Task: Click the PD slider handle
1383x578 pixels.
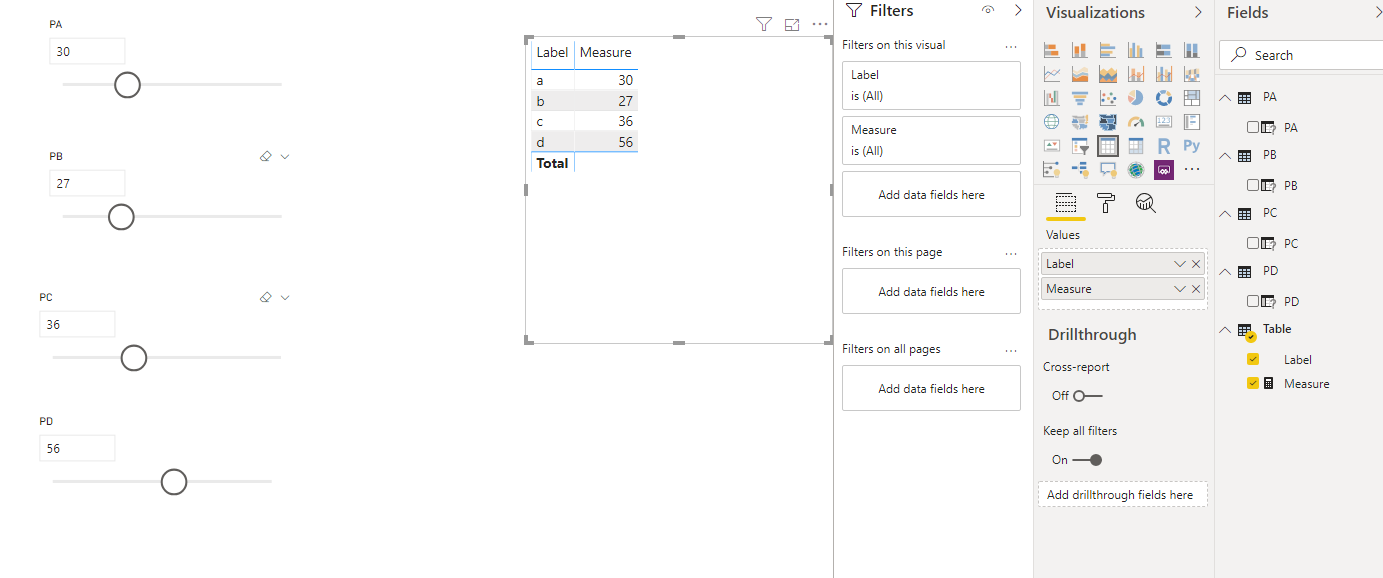Action: (x=174, y=482)
